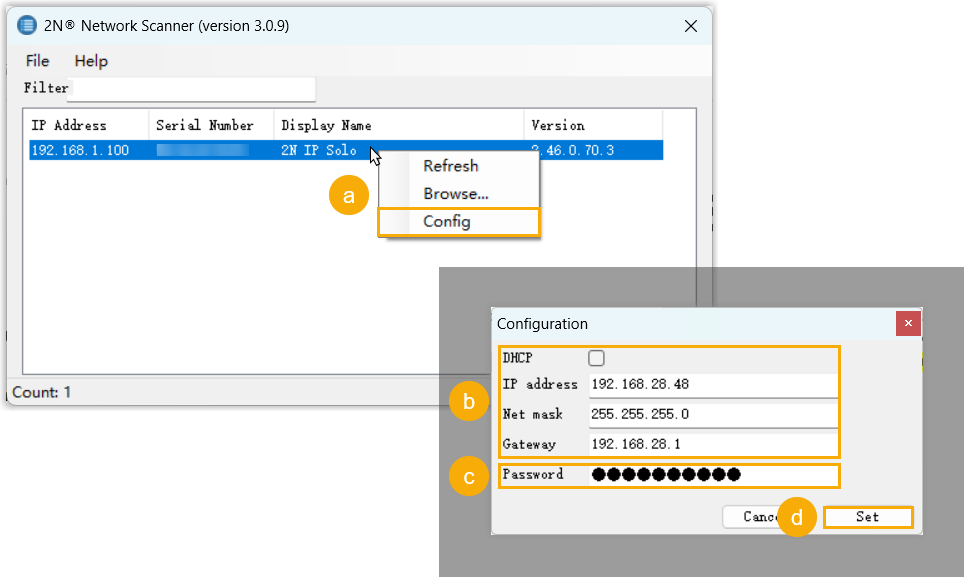Open the Help menu

91,61
